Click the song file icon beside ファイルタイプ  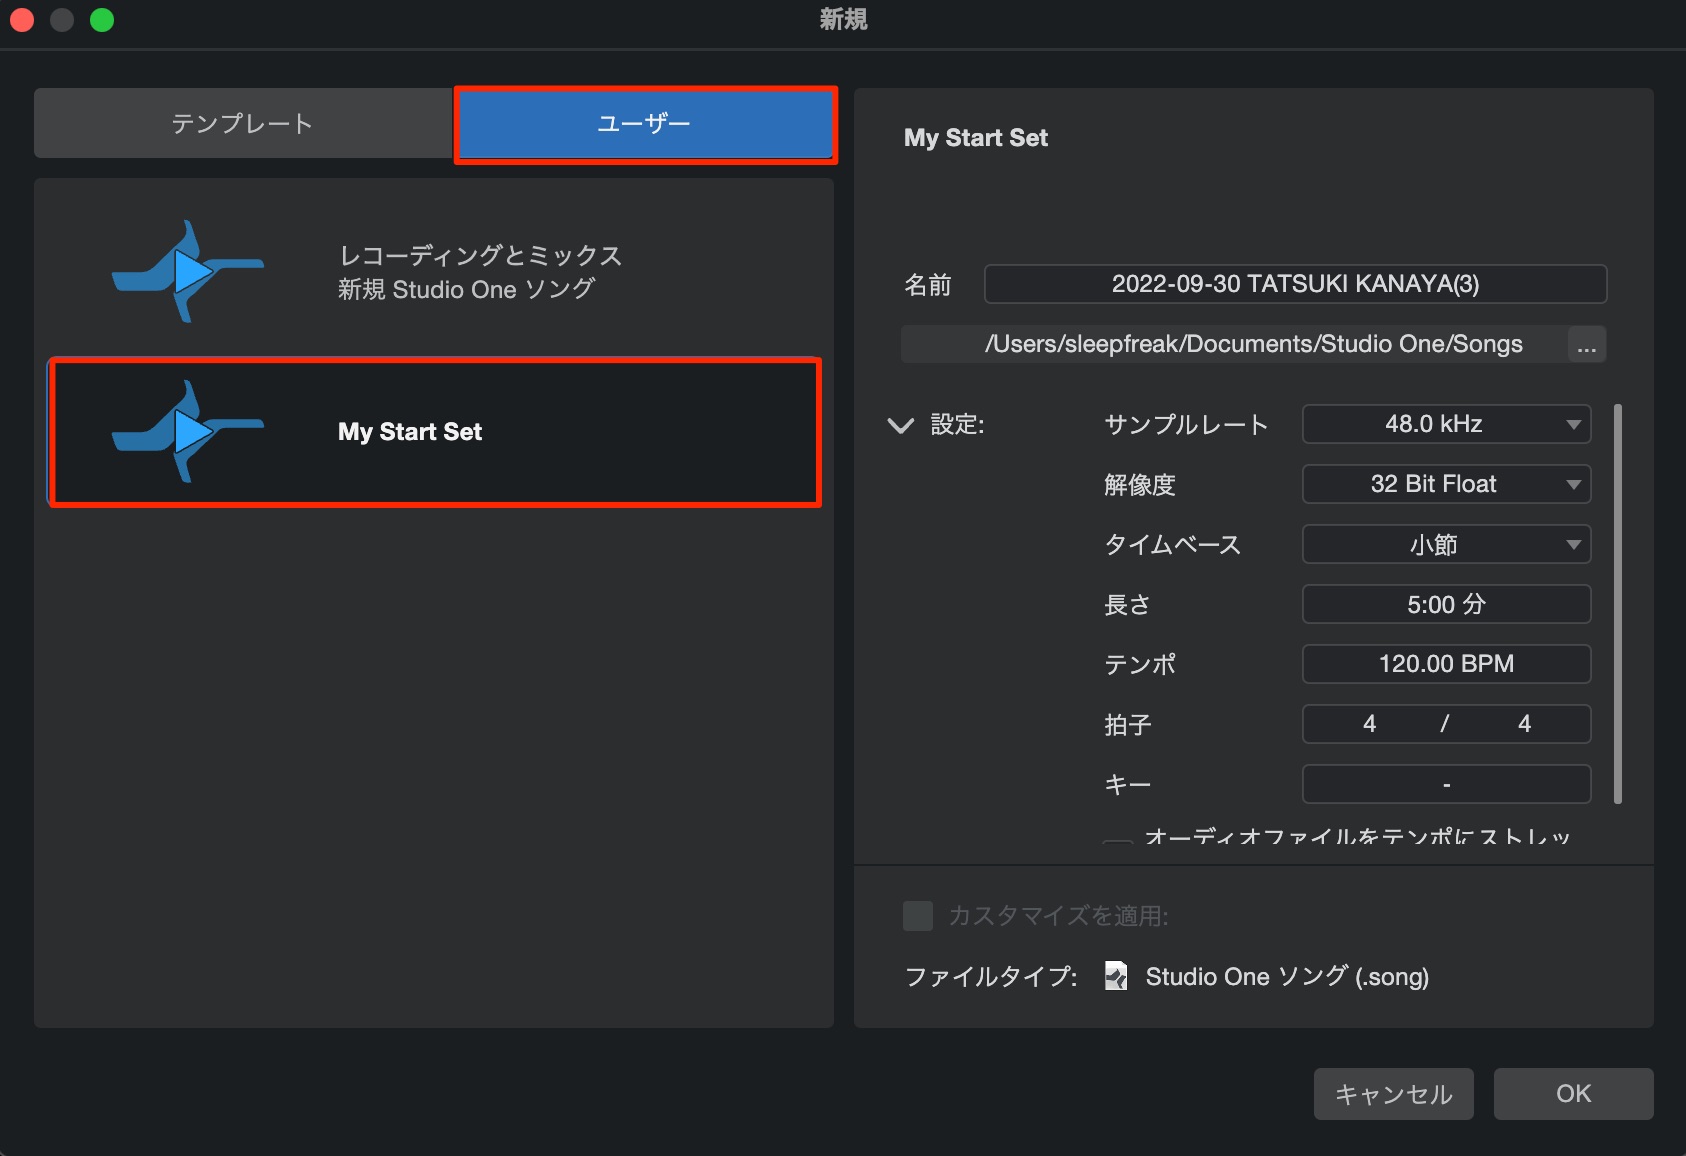coord(1116,976)
